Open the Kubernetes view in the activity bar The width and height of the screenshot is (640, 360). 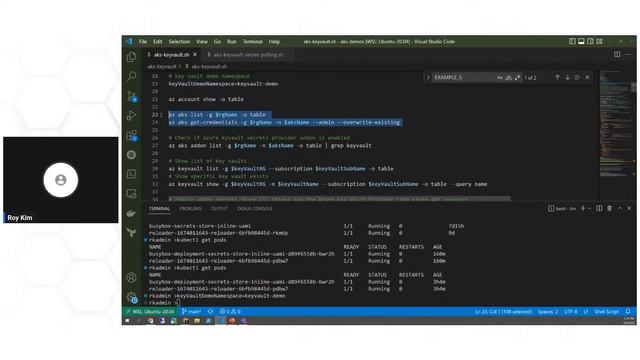[131, 155]
